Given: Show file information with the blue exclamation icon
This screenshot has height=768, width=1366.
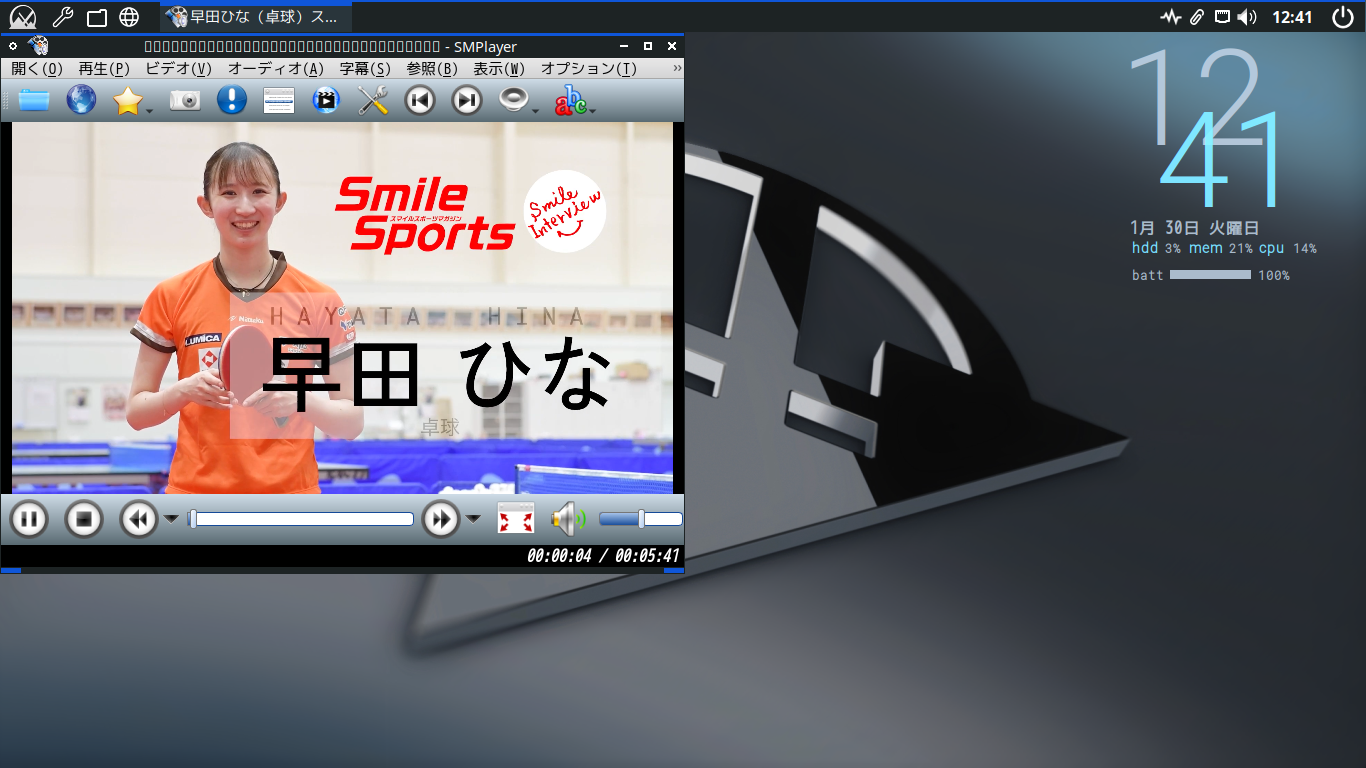Looking at the screenshot, I should coord(232,100).
